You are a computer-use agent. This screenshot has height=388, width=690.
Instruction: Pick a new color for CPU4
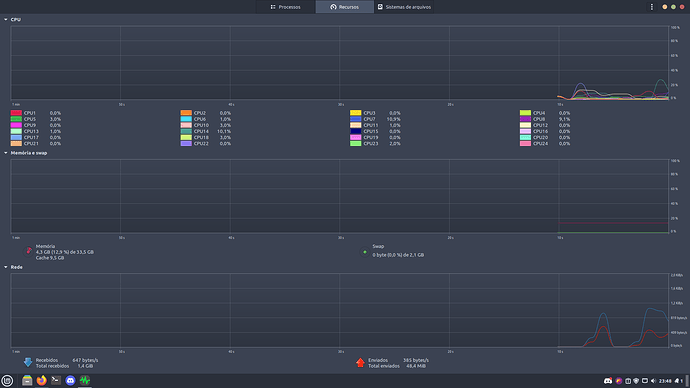[525, 113]
